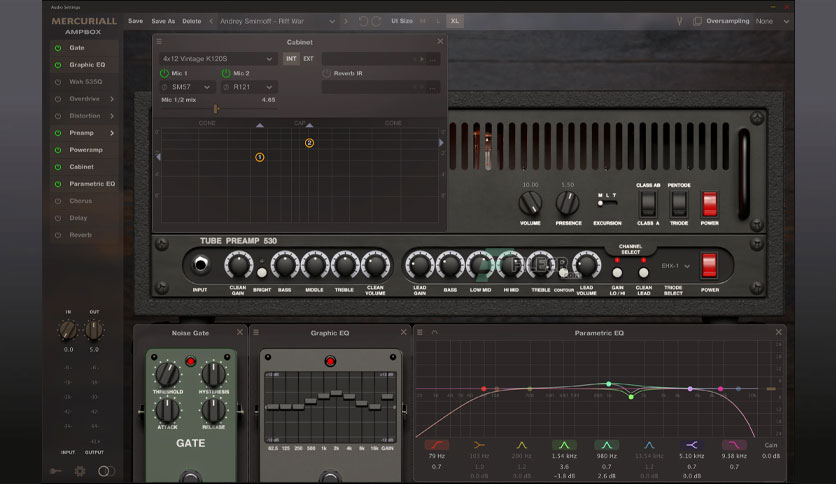Viewport: 836px width, 484px height.
Task: Click the Gate pedal THRESHOLD knob
Action: [x=167, y=374]
